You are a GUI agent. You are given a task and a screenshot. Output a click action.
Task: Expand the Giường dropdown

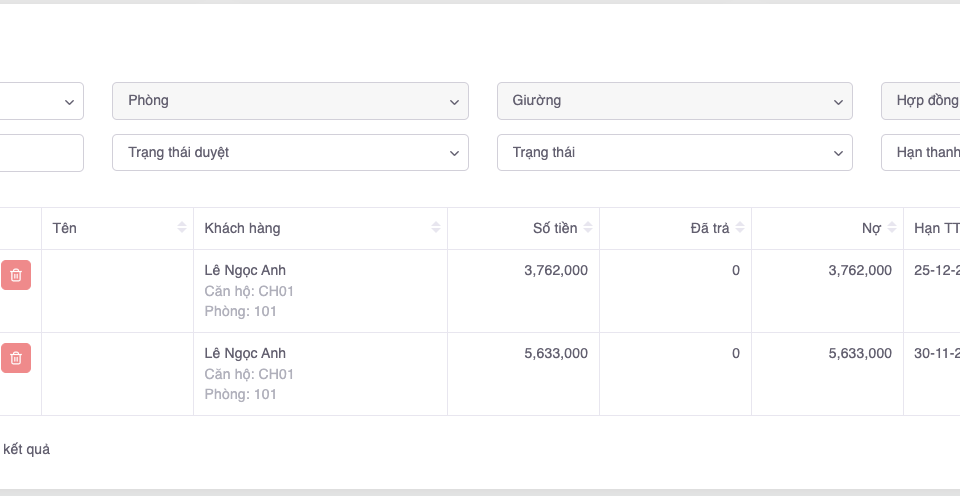(x=674, y=101)
